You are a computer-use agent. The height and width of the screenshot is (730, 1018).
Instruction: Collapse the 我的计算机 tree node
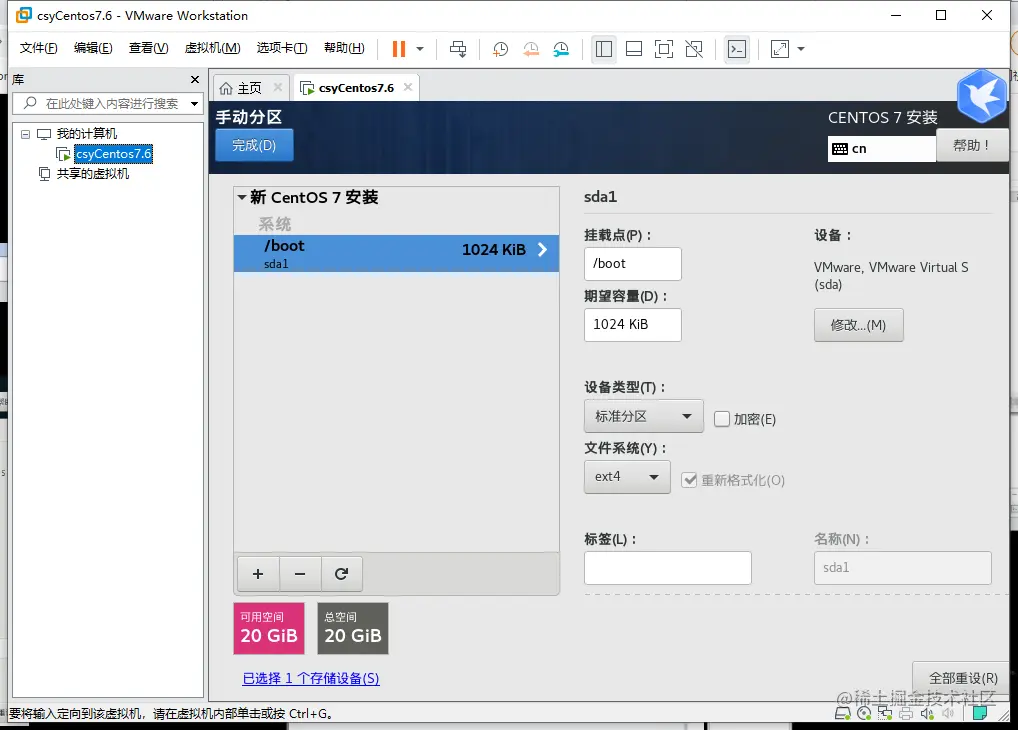(x=25, y=134)
